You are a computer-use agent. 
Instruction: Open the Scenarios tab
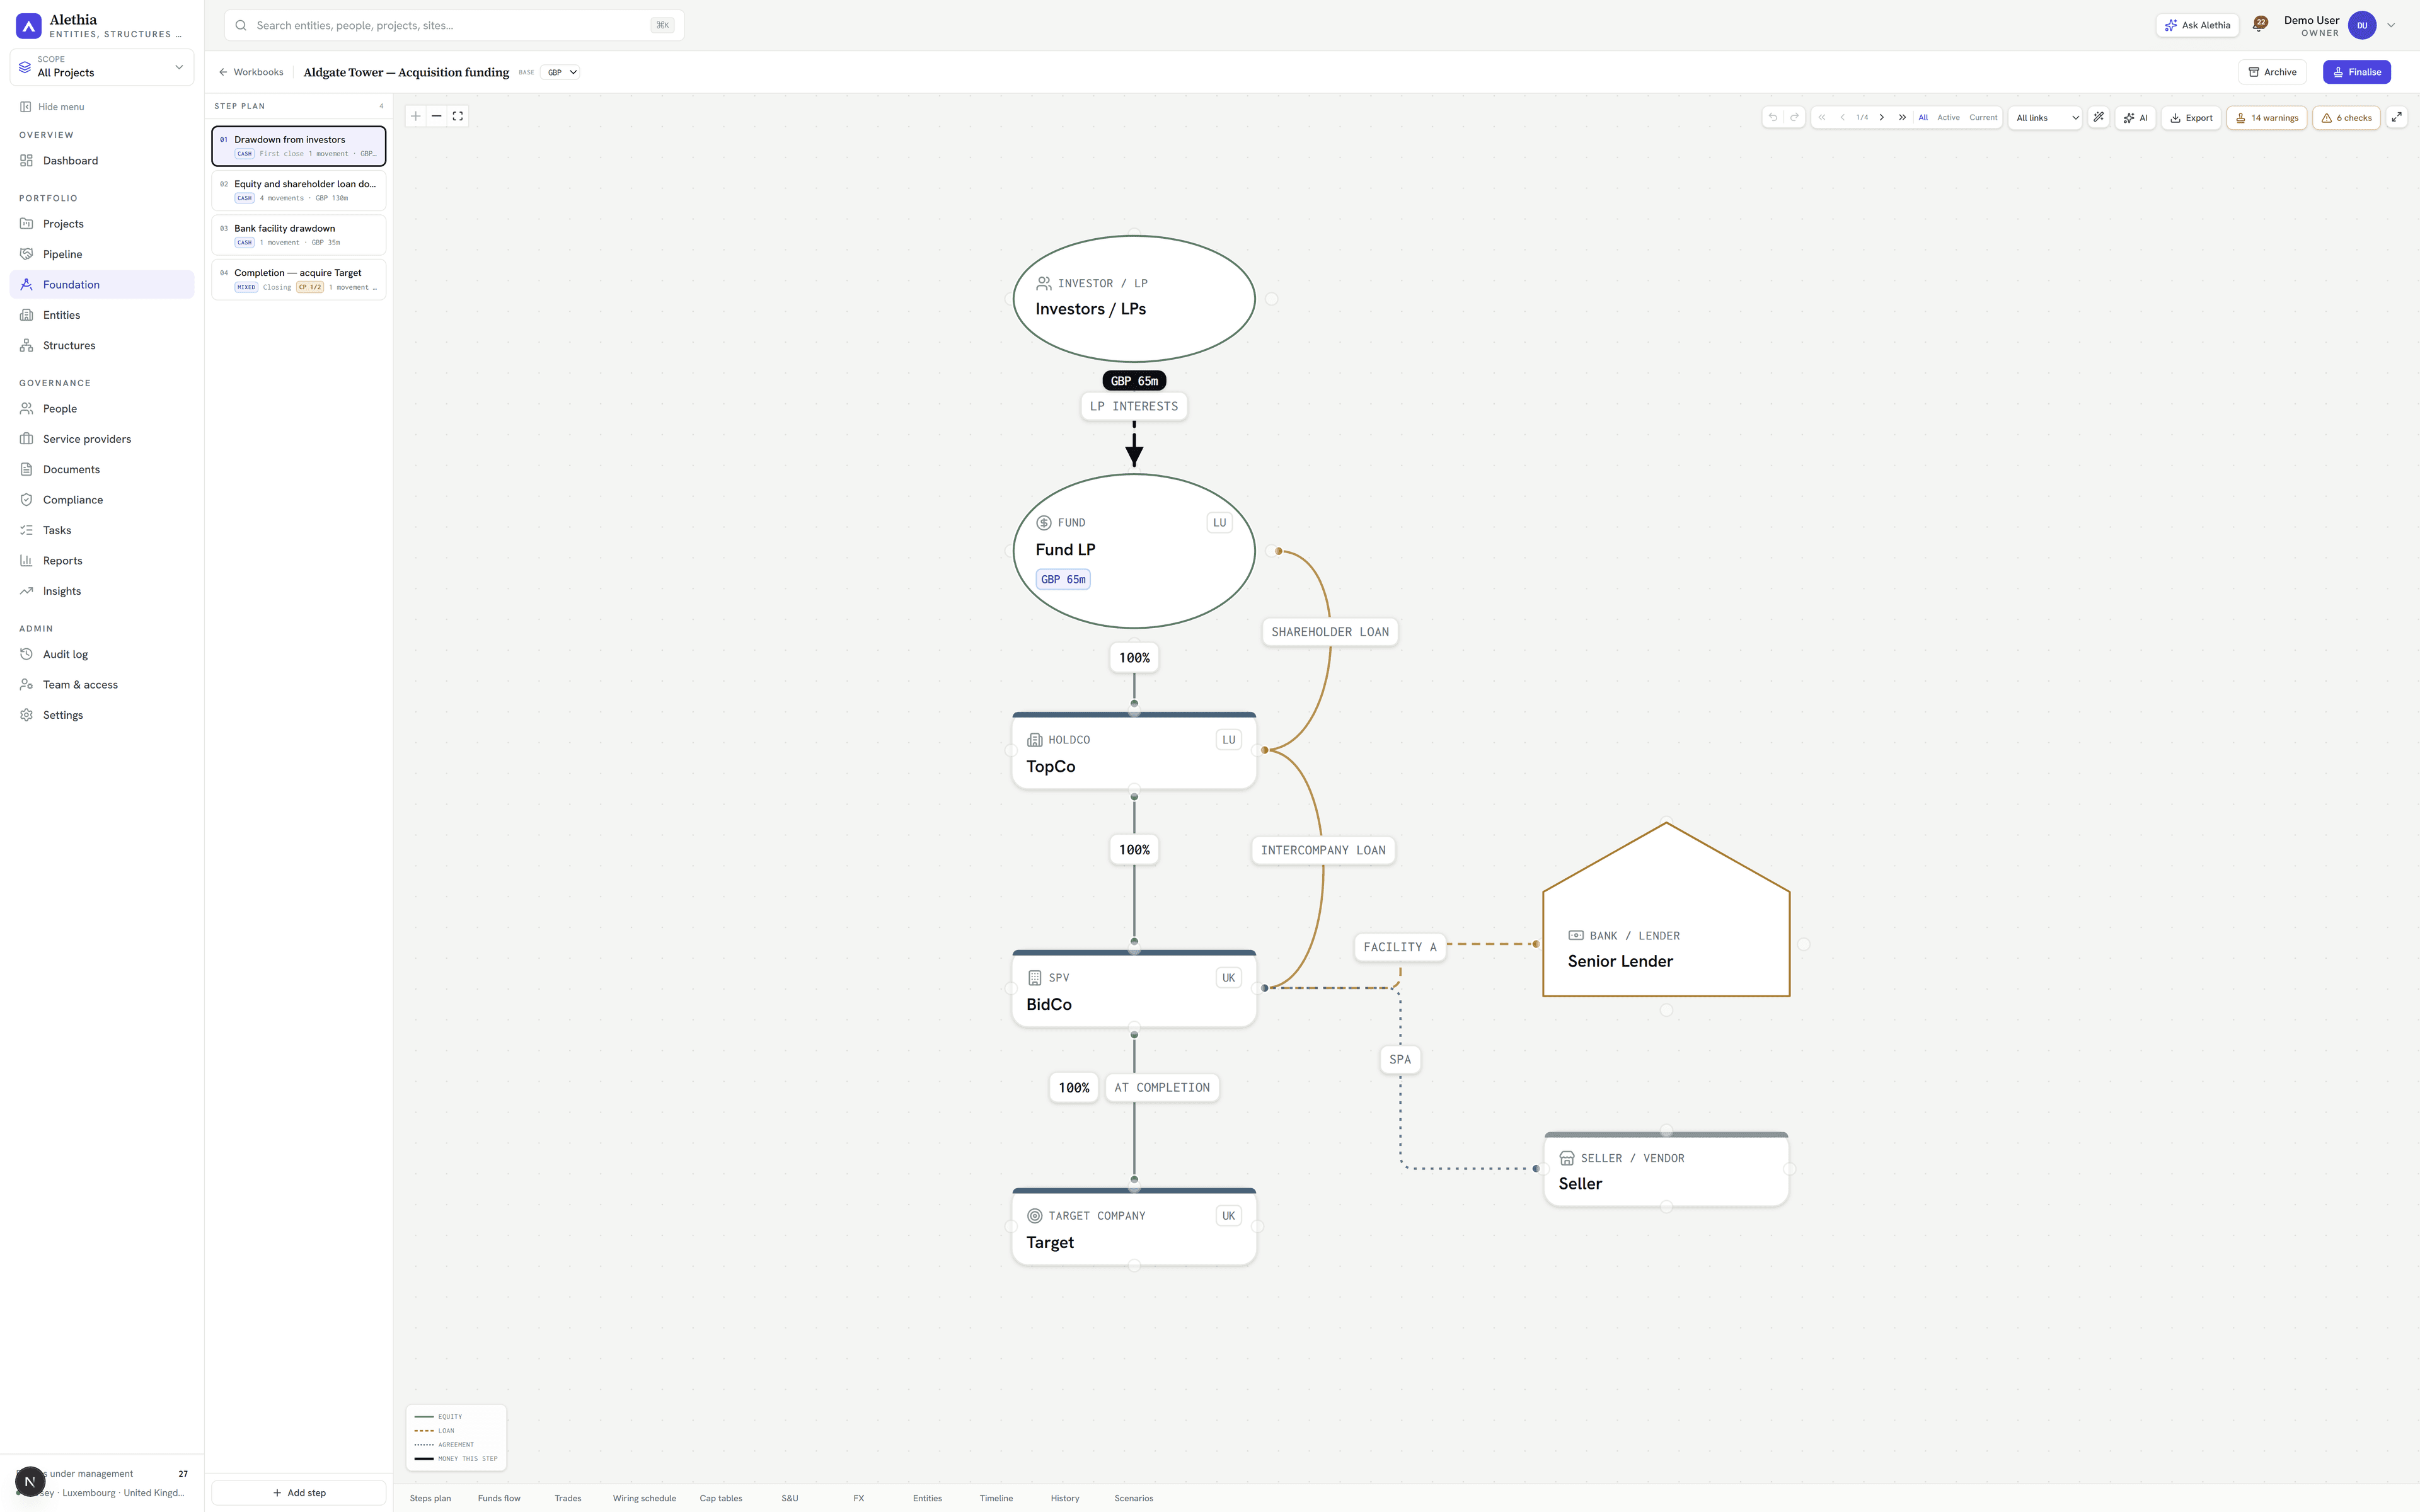(x=1134, y=1498)
